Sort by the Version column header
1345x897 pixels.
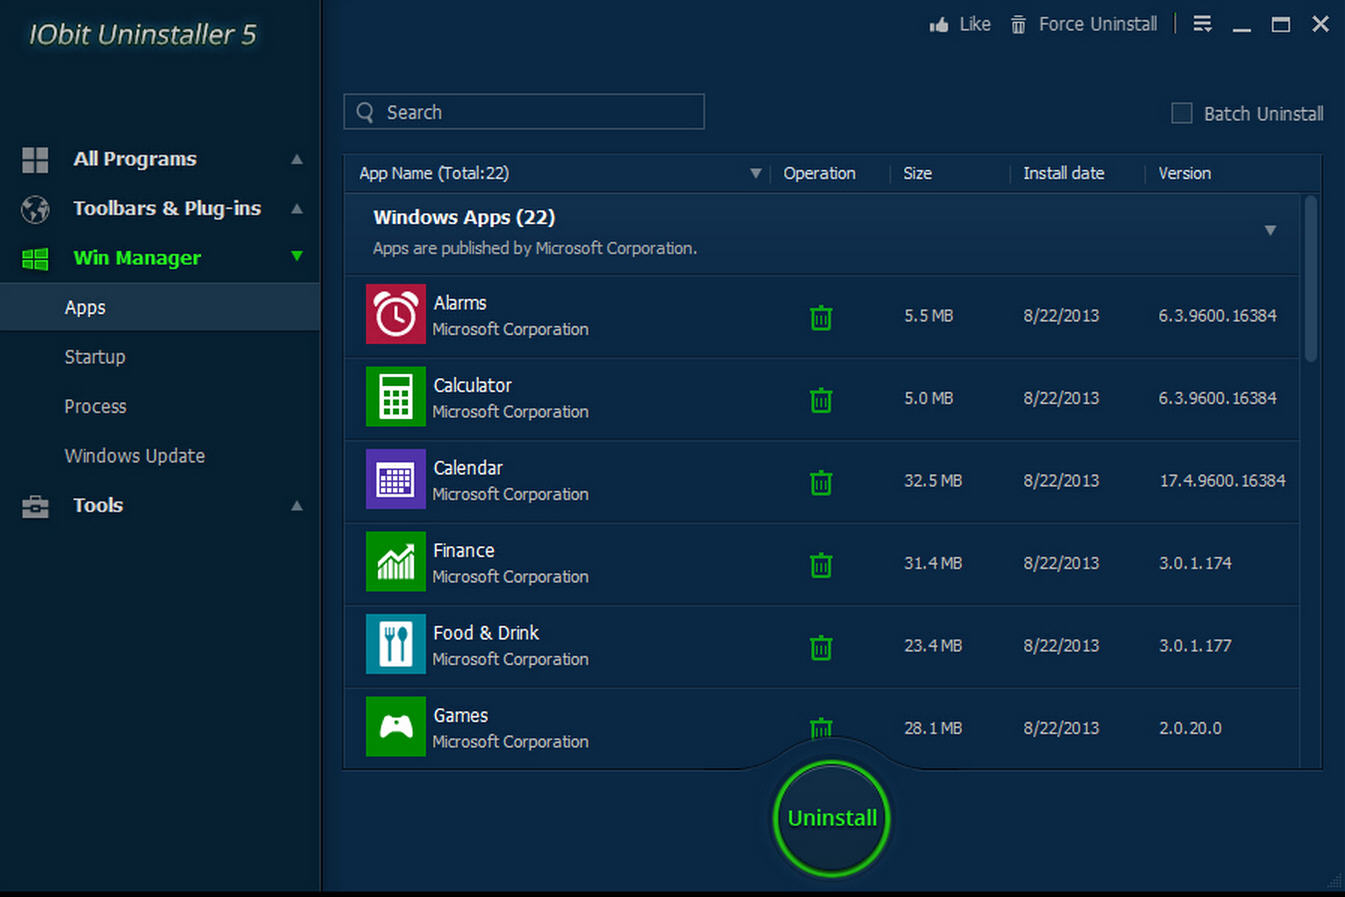click(1184, 173)
